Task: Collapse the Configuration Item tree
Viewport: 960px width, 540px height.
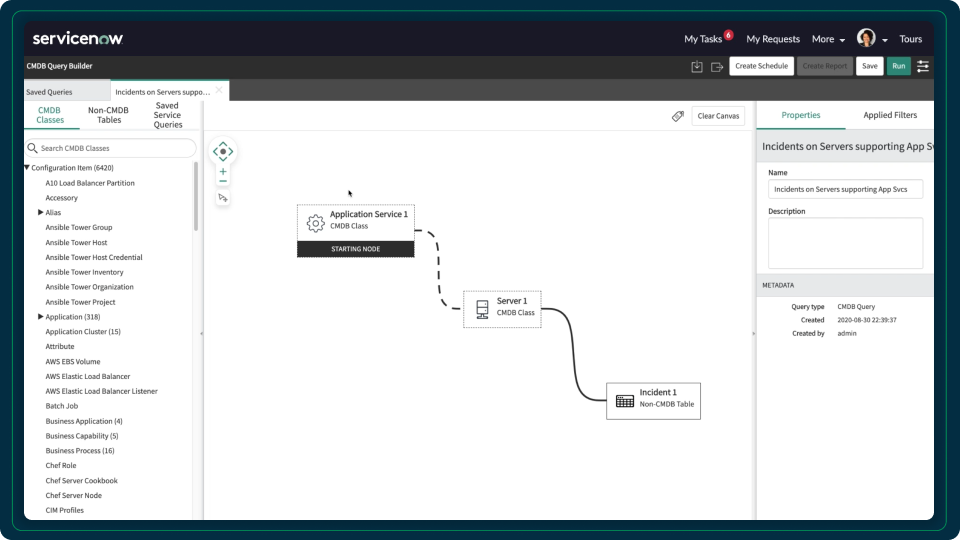Action: (x=27, y=167)
